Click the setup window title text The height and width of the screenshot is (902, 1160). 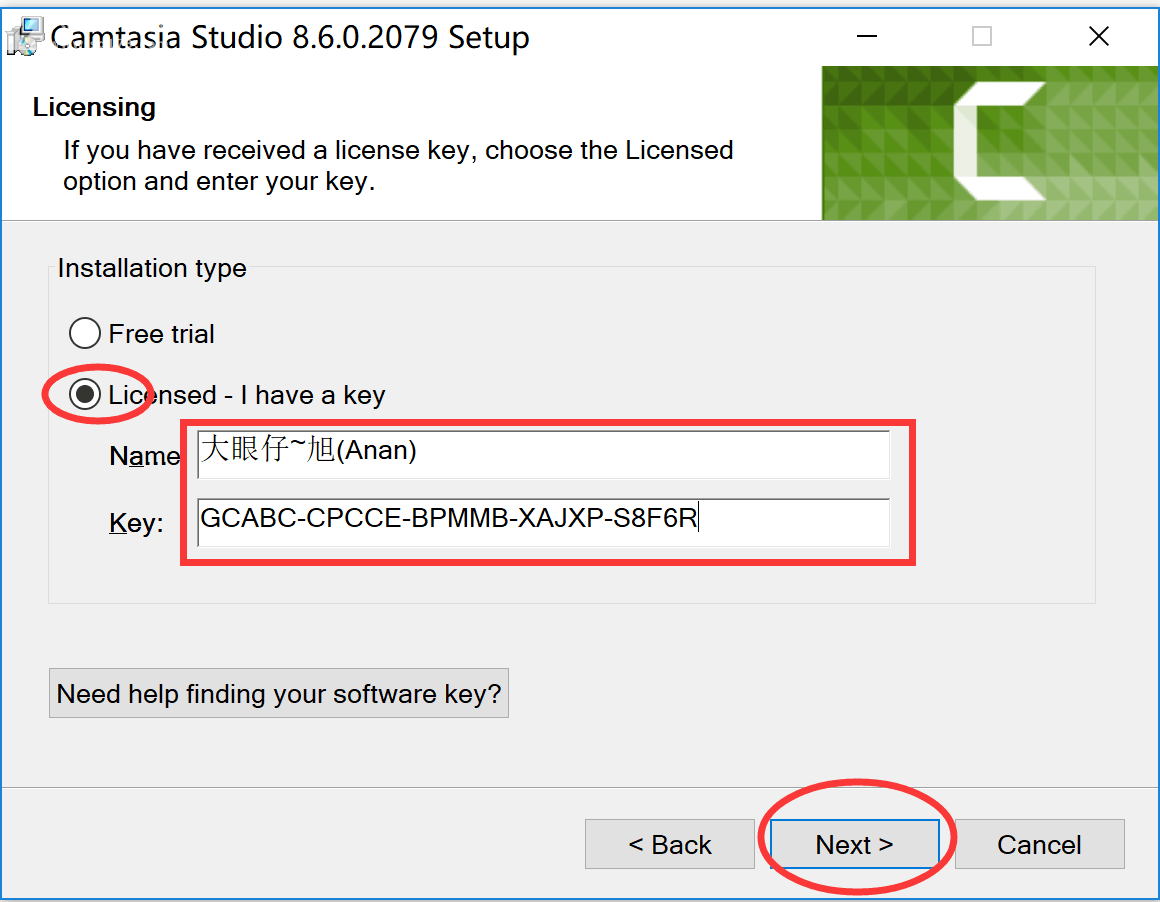click(x=290, y=38)
